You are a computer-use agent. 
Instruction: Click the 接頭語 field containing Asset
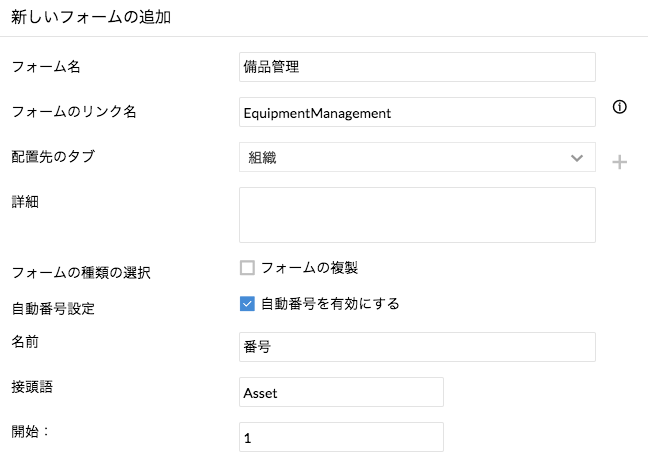tap(341, 392)
